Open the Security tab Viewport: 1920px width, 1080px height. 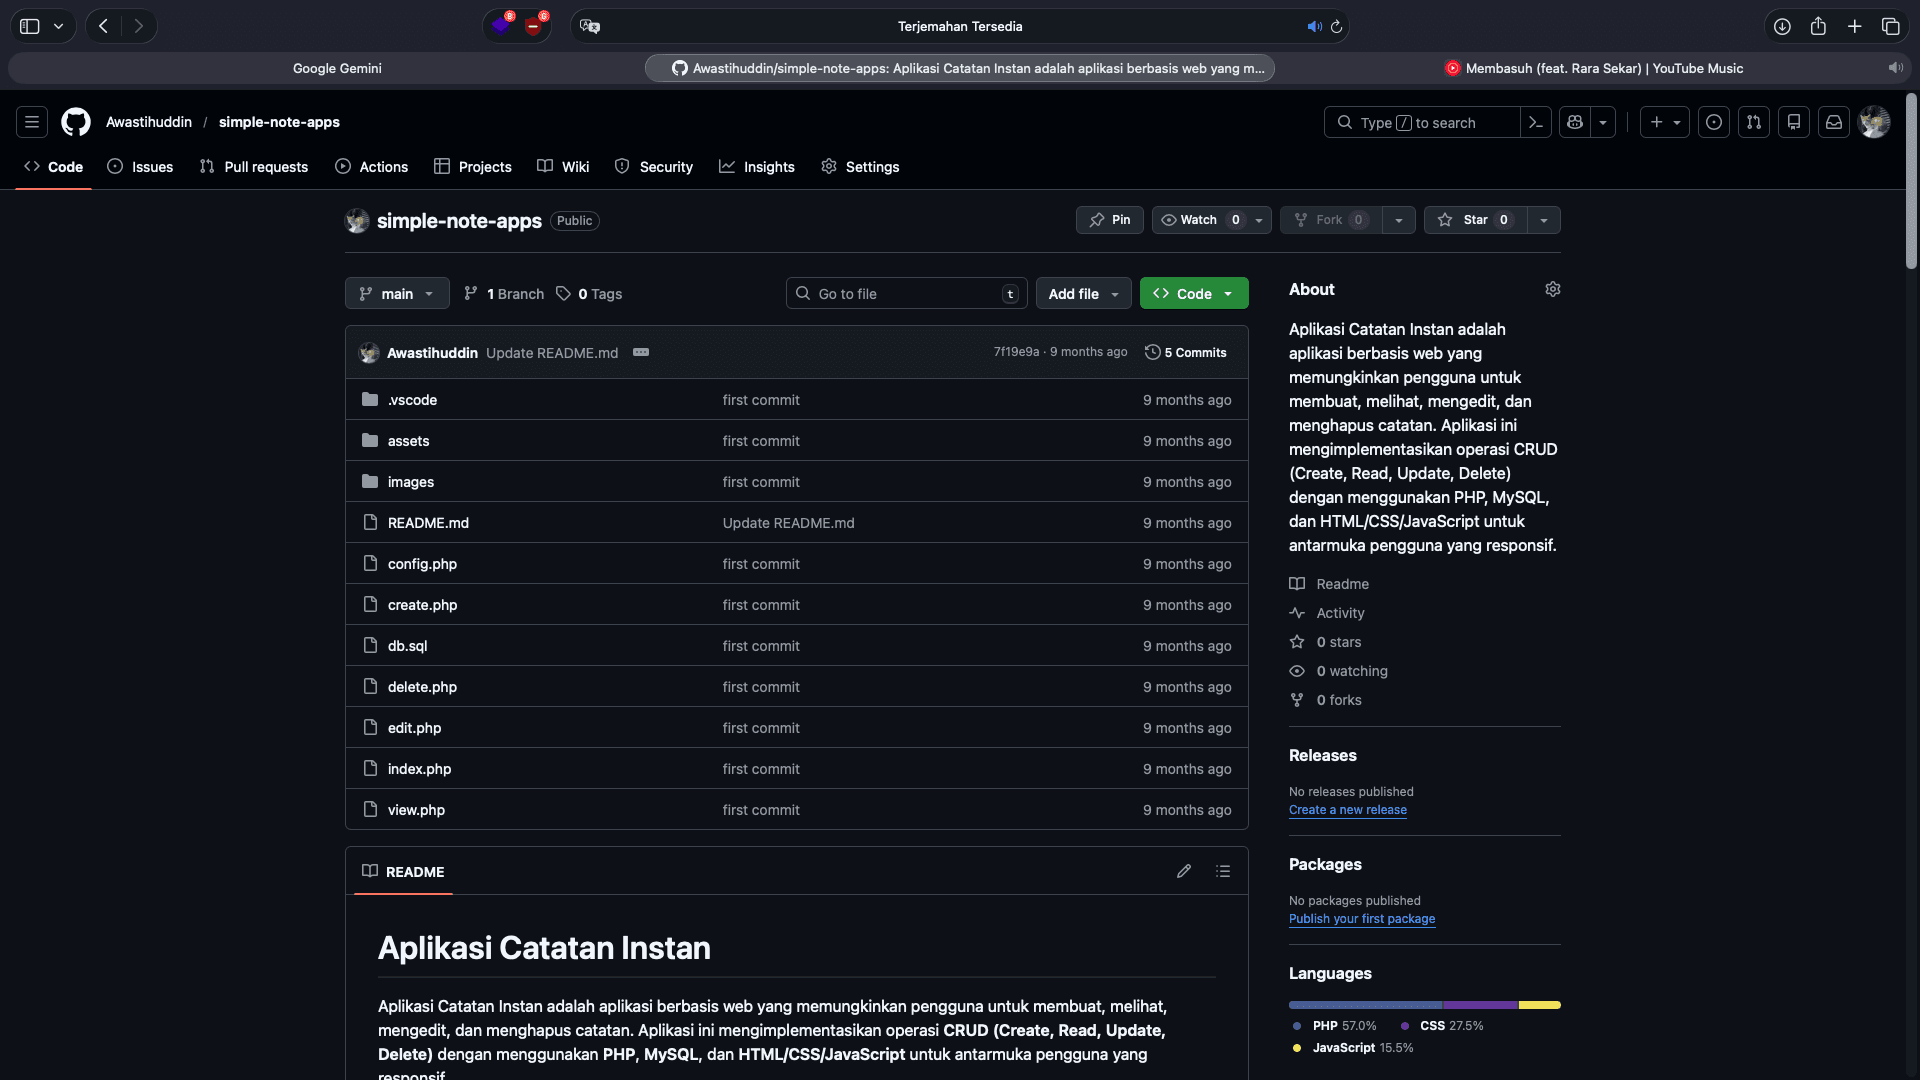654,166
